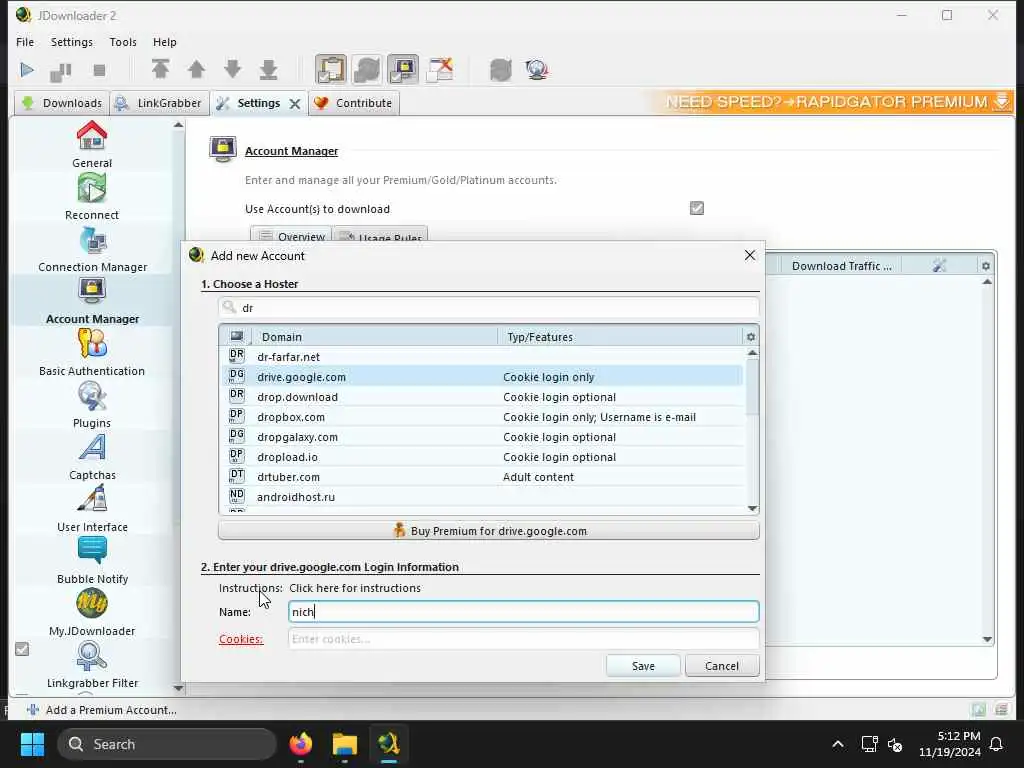Screen dimensions: 1024x768
Task: Sort hoster list by Typ/Features column
Action: coord(620,337)
